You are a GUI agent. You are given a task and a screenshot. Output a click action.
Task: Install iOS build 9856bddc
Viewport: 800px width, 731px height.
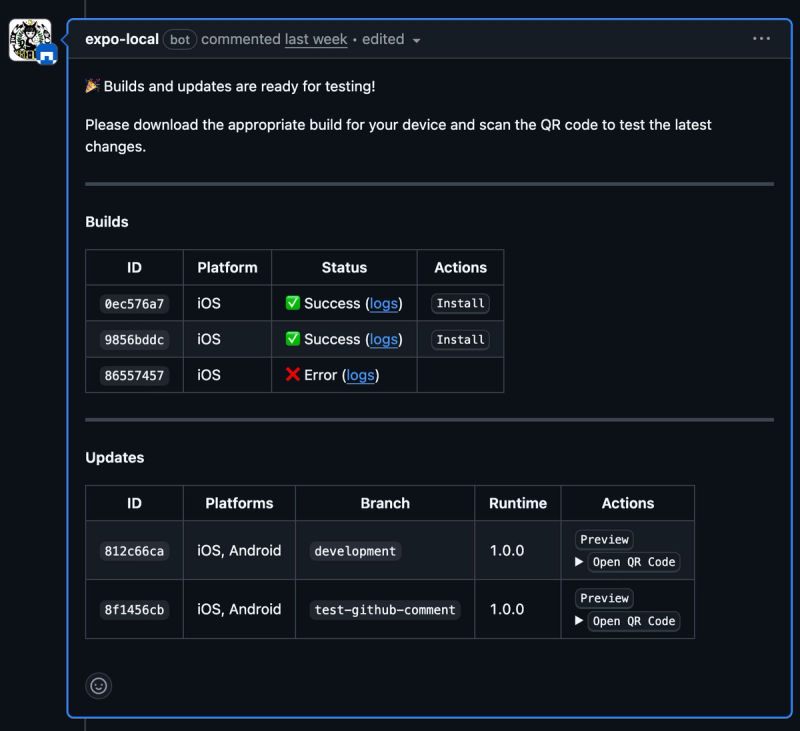tap(460, 340)
